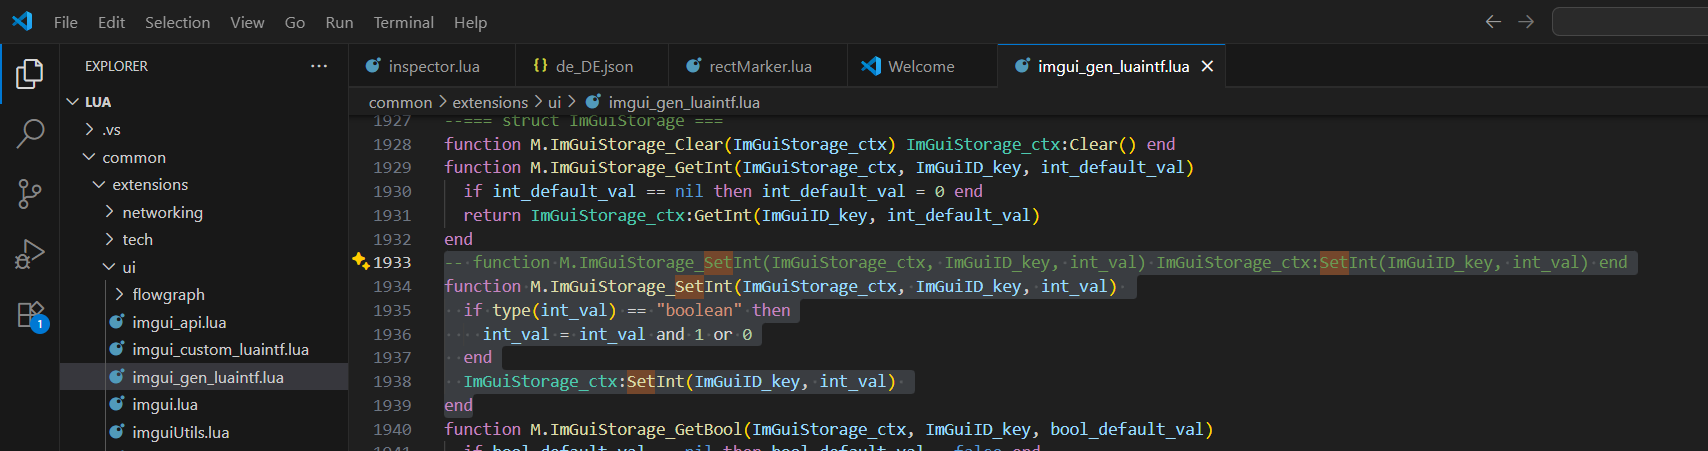The height and width of the screenshot is (451, 1708).
Task: Open the Explorer view in the activity bar
Action: [x=30, y=73]
